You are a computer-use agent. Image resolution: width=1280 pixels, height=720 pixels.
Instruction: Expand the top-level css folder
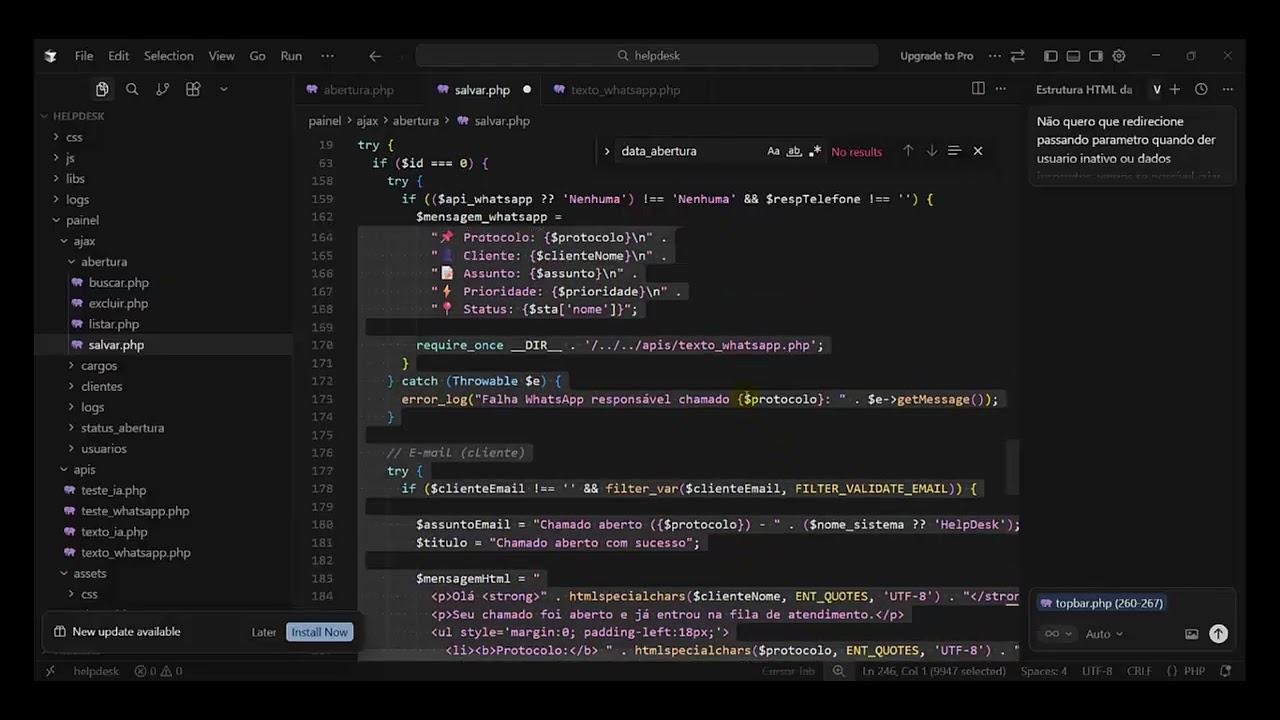[74, 137]
